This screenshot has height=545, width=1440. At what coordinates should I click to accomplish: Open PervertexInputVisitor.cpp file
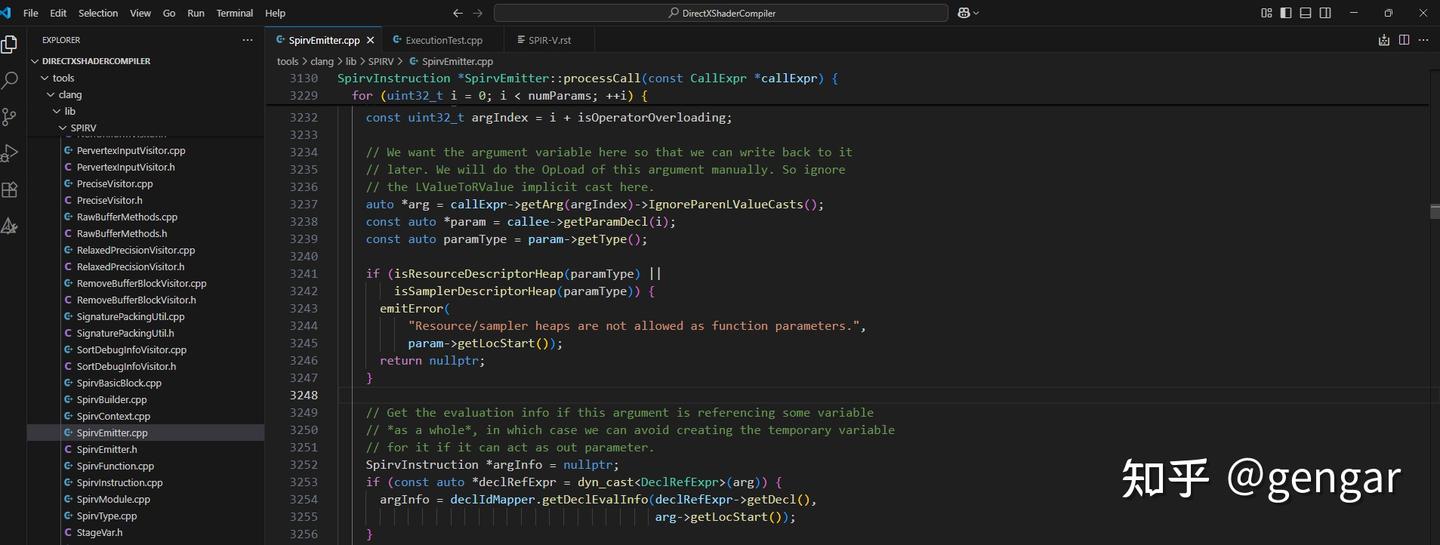point(131,150)
